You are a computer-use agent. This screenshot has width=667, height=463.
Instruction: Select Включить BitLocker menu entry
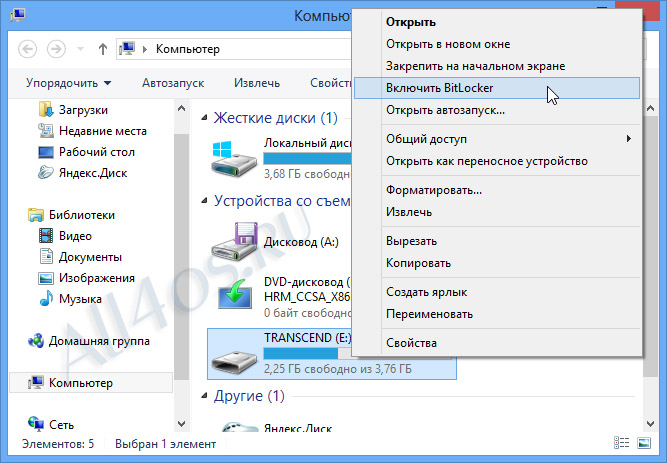pos(497,88)
